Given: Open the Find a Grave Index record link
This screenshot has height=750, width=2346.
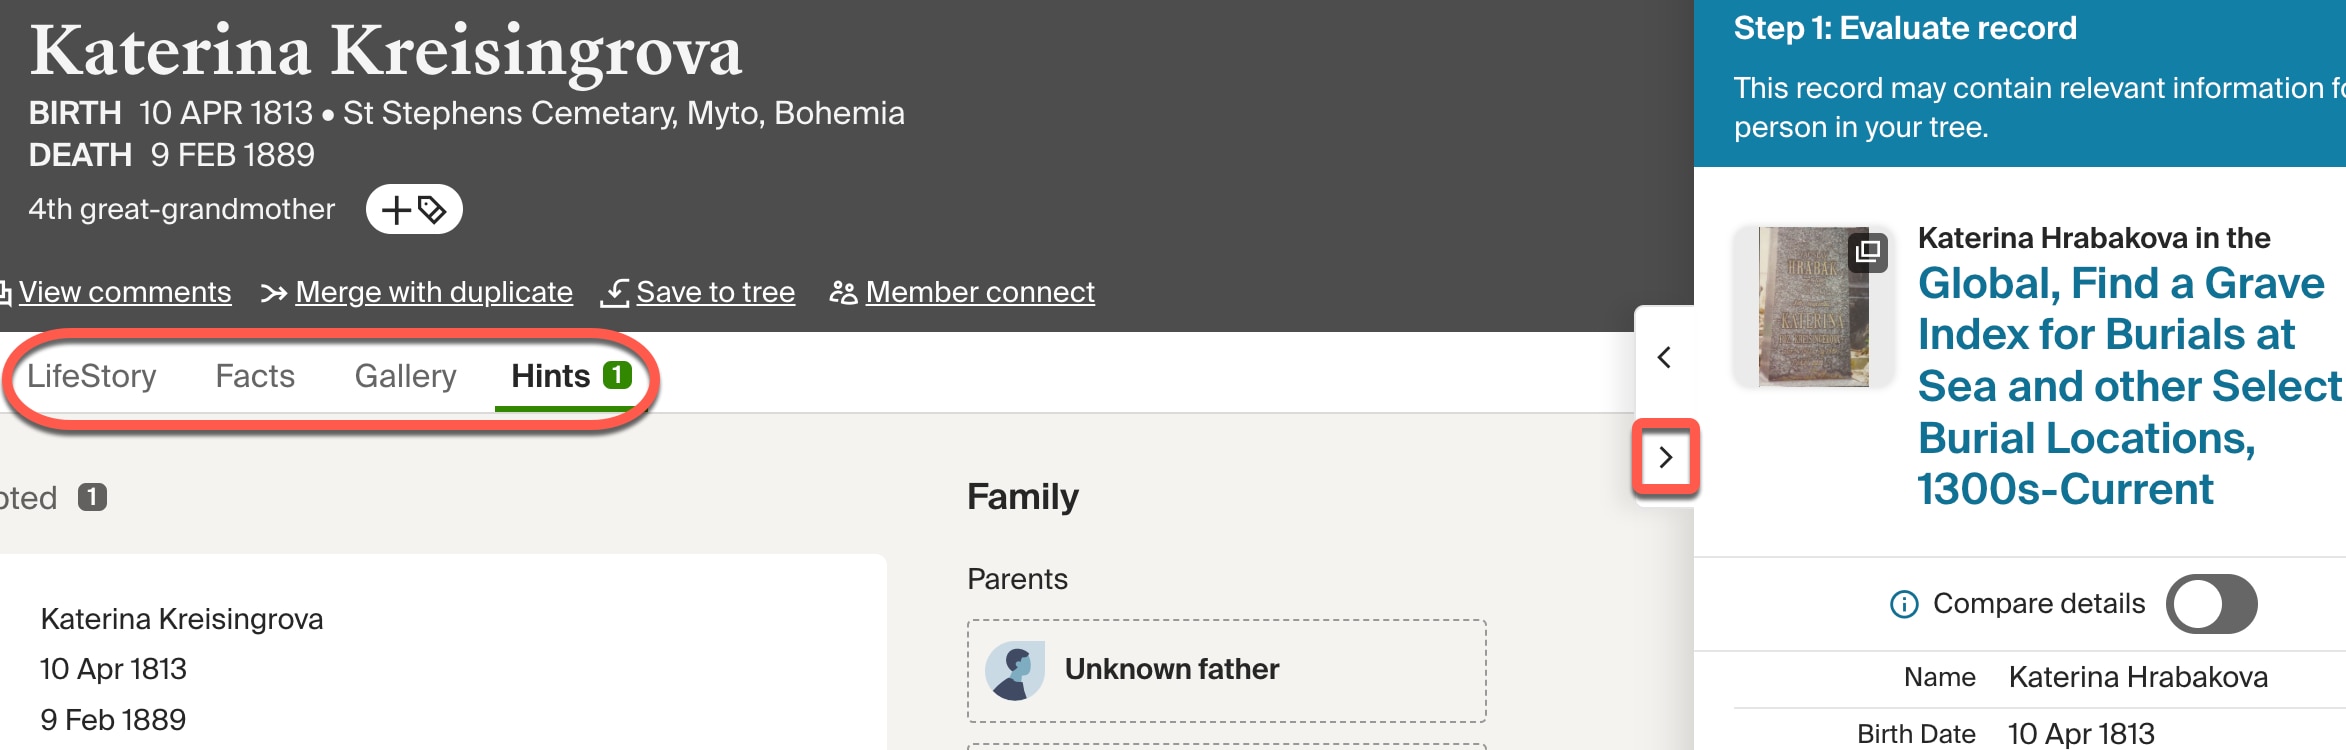Looking at the screenshot, I should pyautogui.click(x=2120, y=385).
